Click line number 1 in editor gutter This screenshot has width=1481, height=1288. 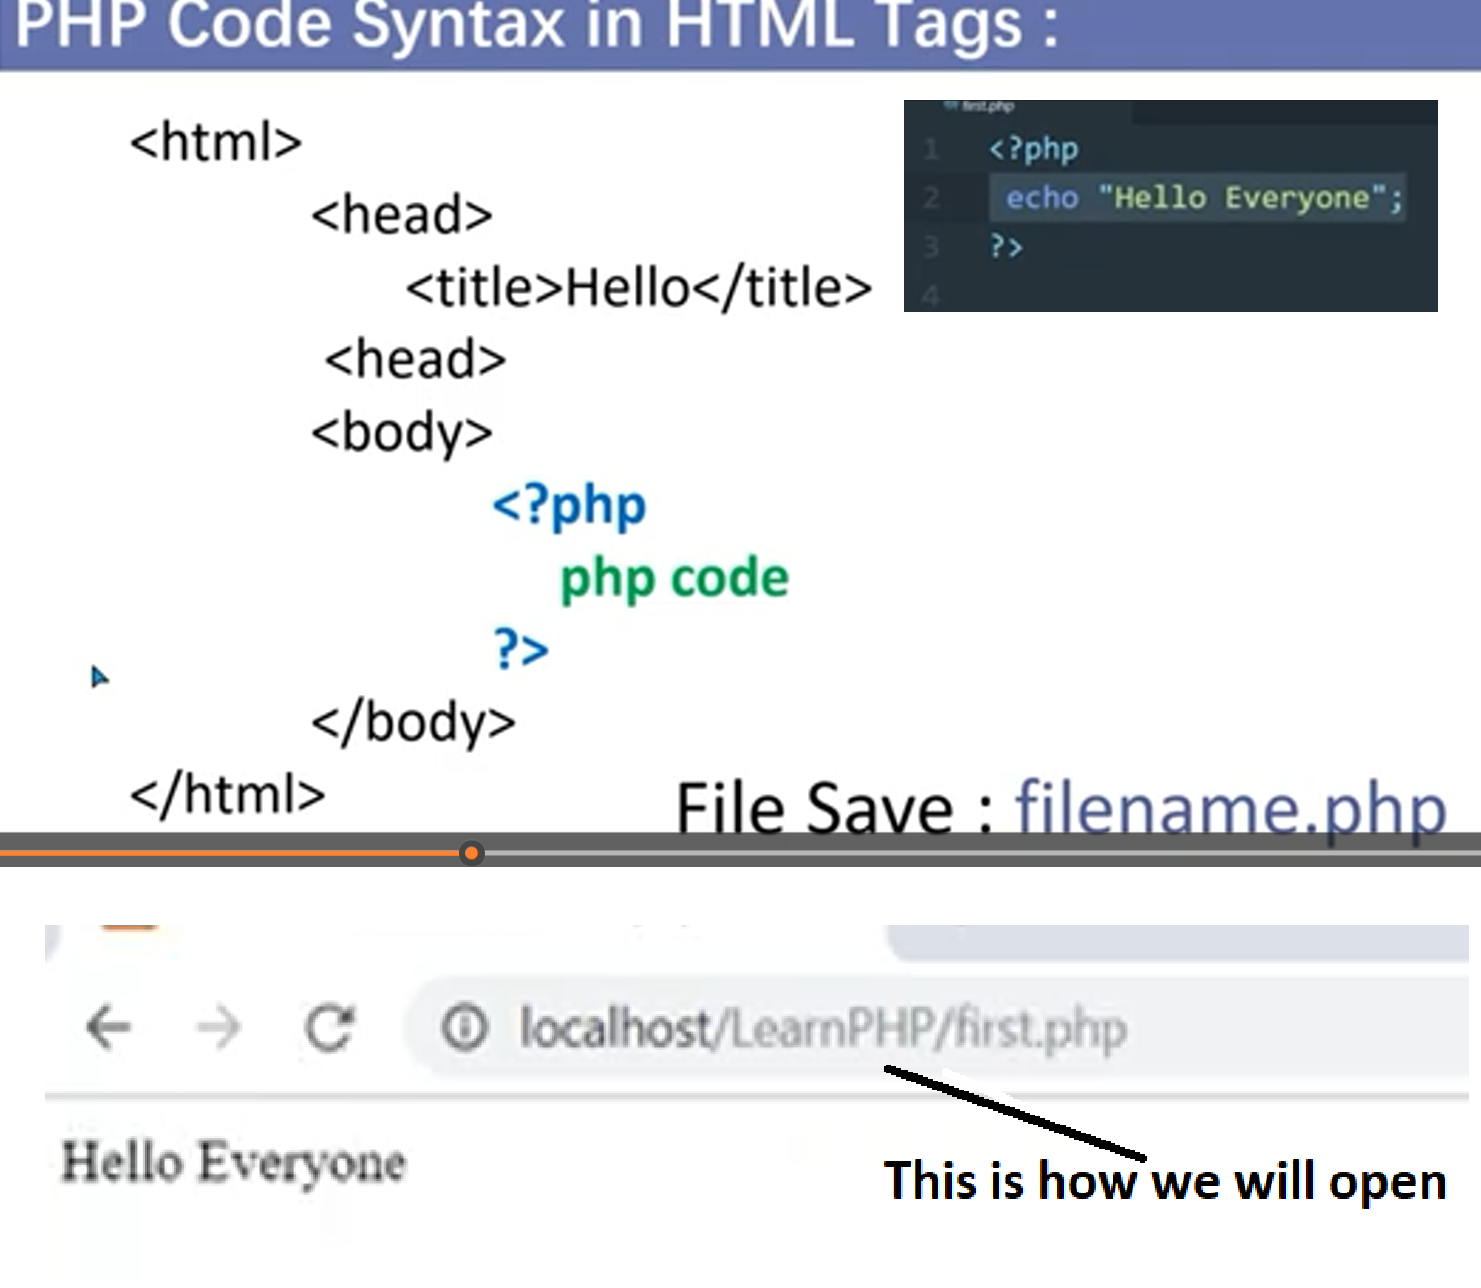pos(931,150)
